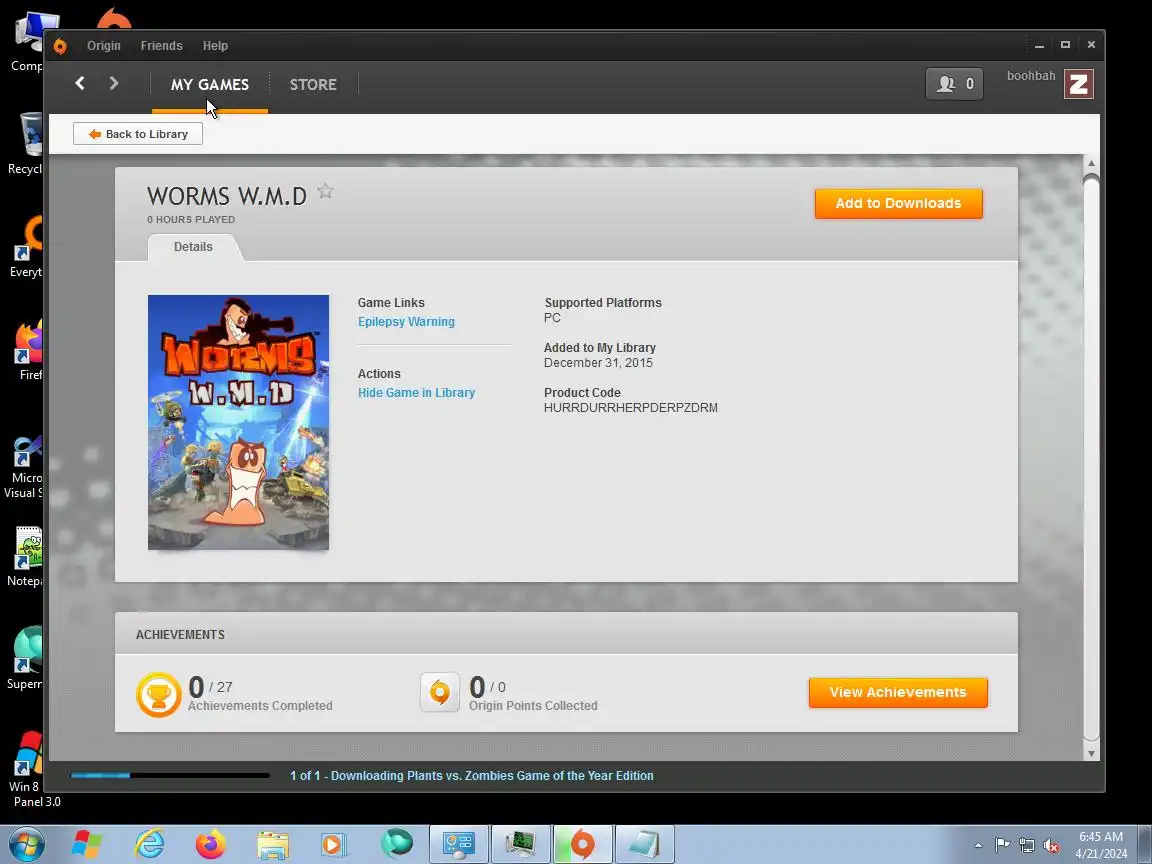Open the Help menu

(x=215, y=46)
